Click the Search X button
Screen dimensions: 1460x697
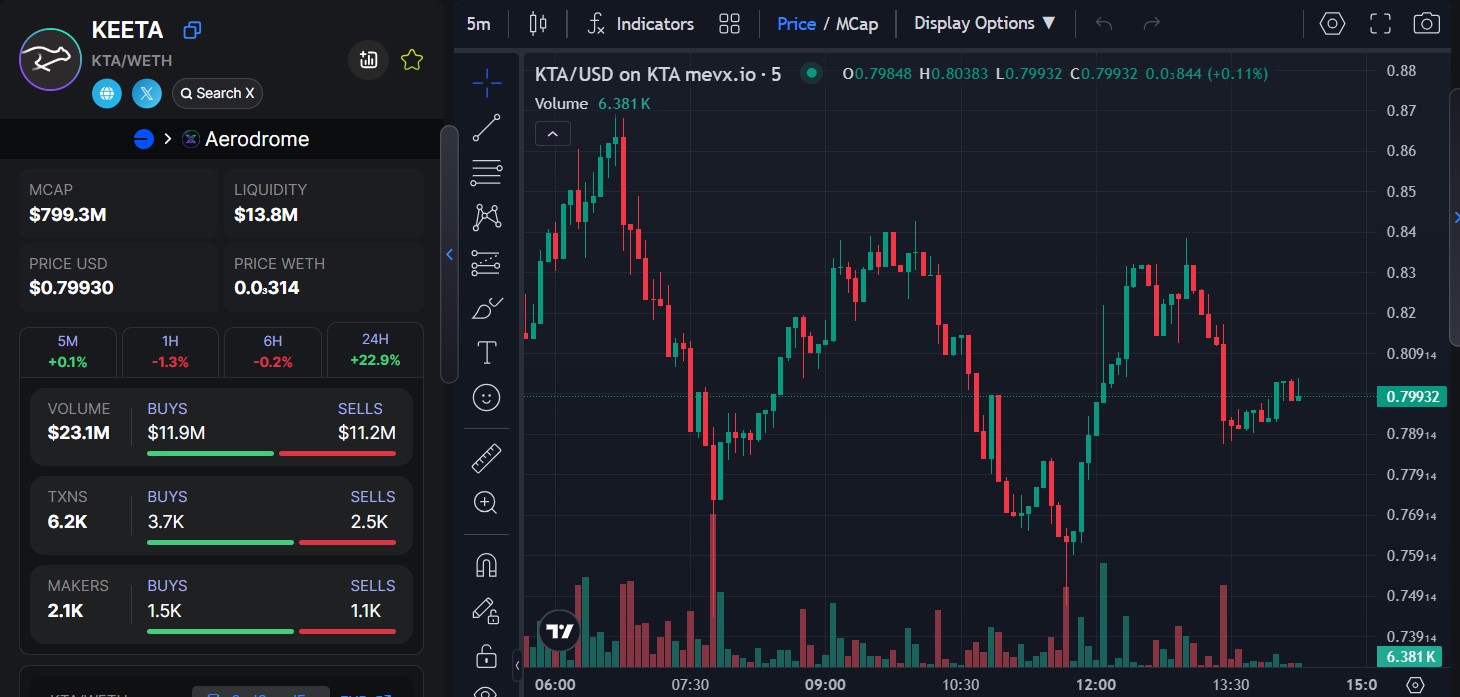(x=218, y=94)
